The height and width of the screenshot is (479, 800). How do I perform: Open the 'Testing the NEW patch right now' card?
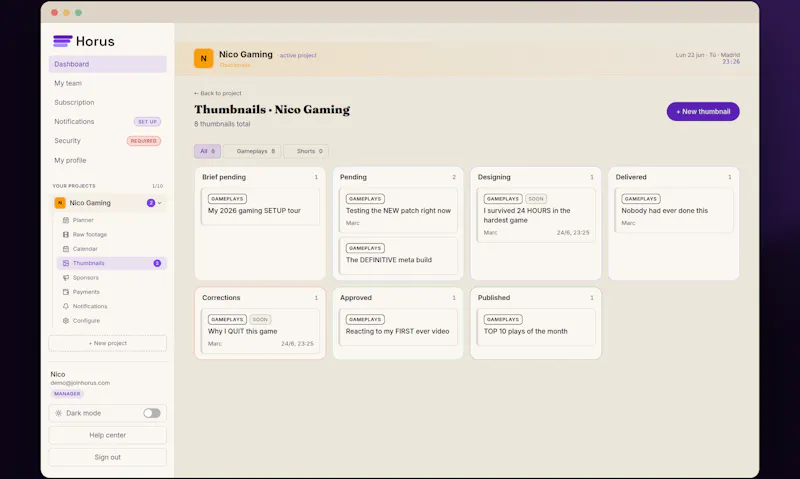tap(398, 210)
